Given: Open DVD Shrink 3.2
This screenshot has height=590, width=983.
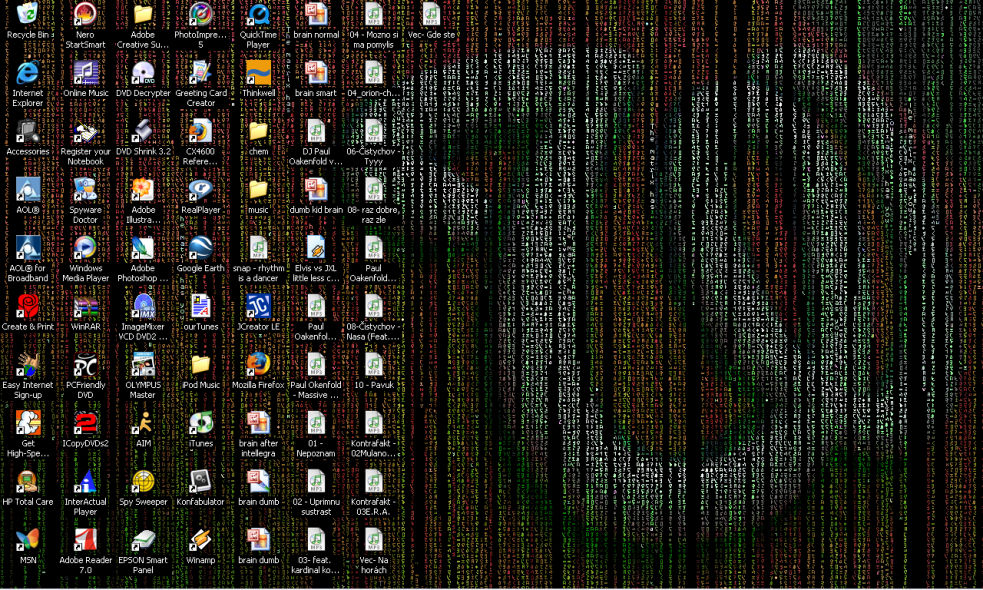Looking at the screenshot, I should point(143,130).
